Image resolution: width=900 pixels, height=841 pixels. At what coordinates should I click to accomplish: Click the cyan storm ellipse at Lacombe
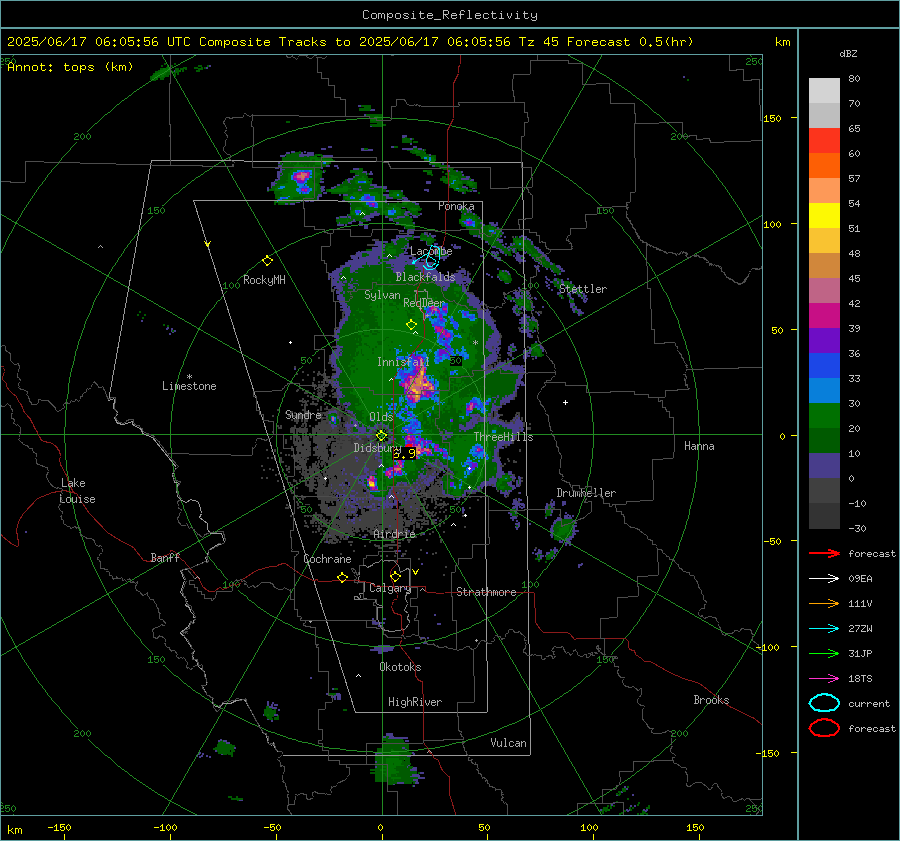coord(432,258)
